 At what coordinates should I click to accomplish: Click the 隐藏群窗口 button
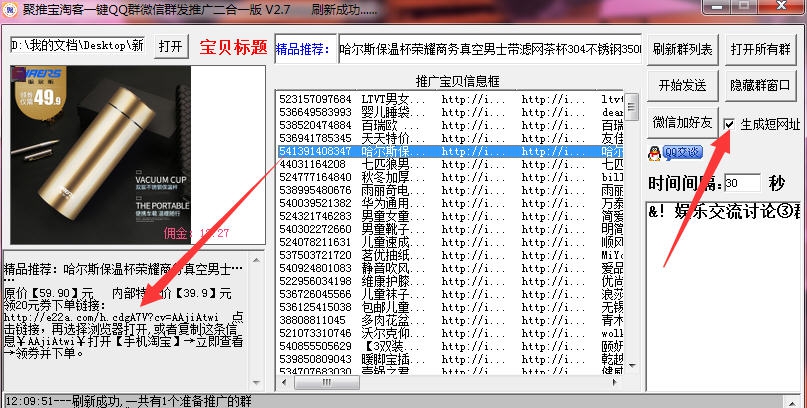[x=761, y=85]
